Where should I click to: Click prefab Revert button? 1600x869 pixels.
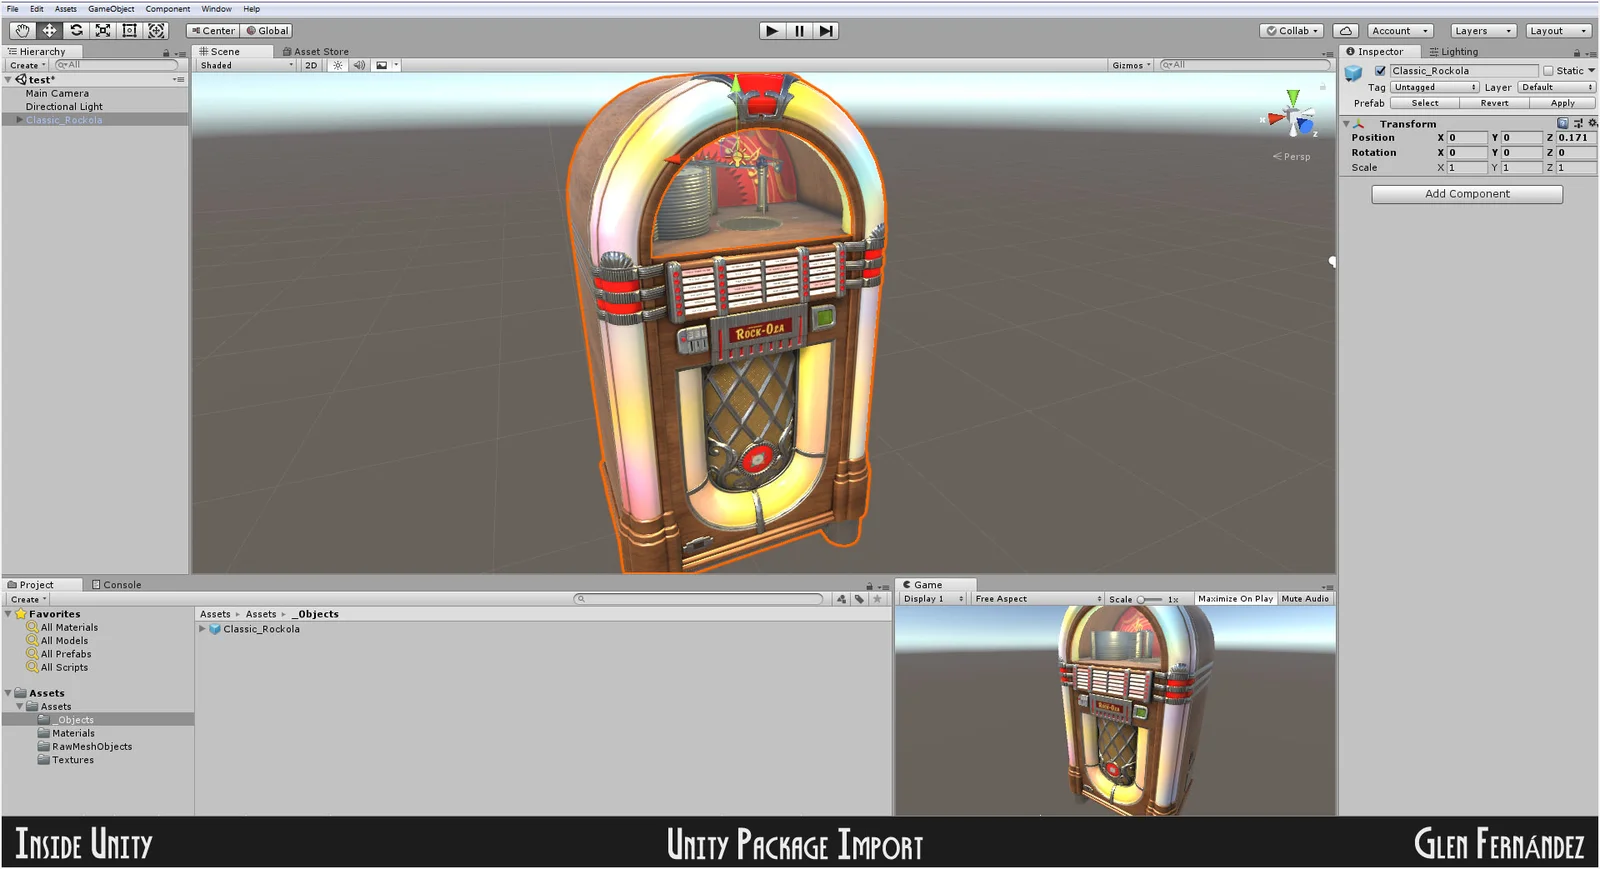(1494, 103)
